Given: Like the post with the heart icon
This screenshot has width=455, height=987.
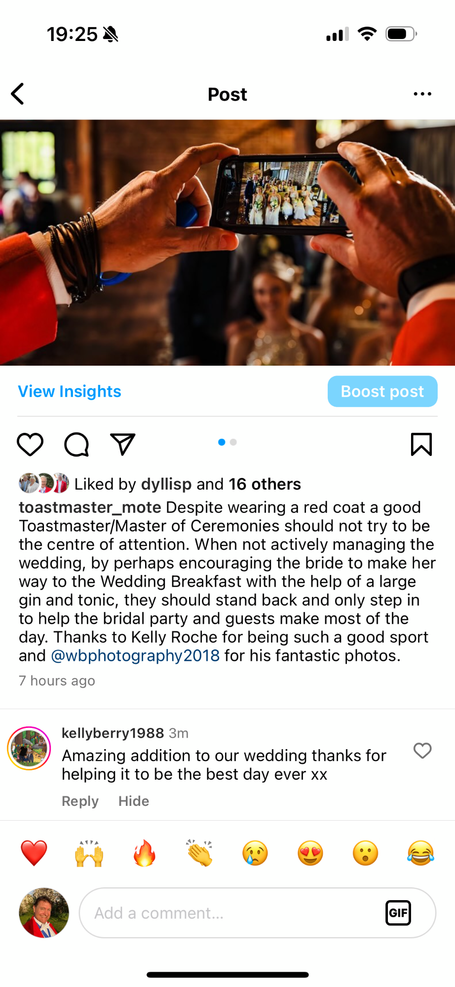Looking at the screenshot, I should 30,444.
